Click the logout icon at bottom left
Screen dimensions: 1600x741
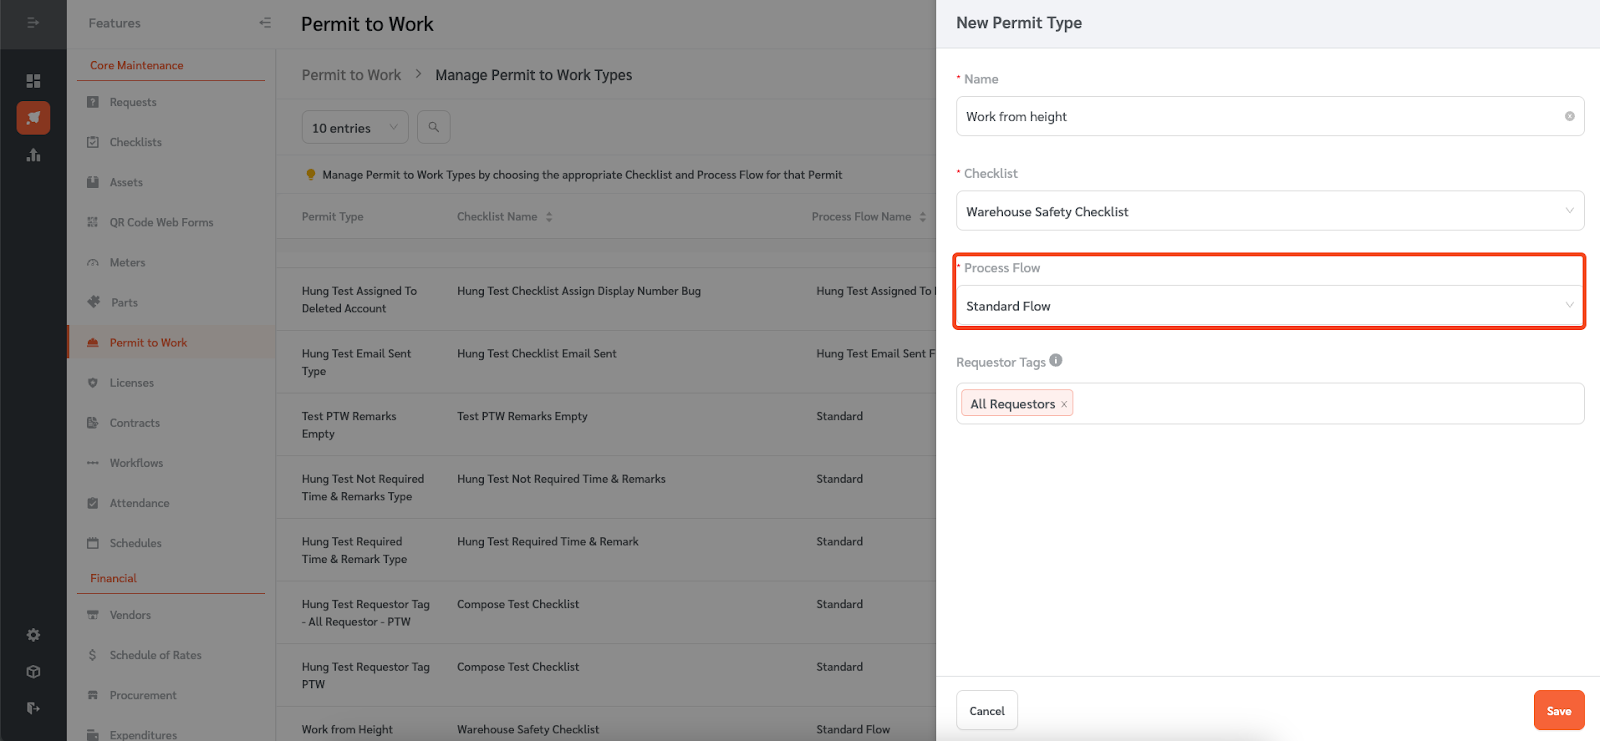coord(33,708)
